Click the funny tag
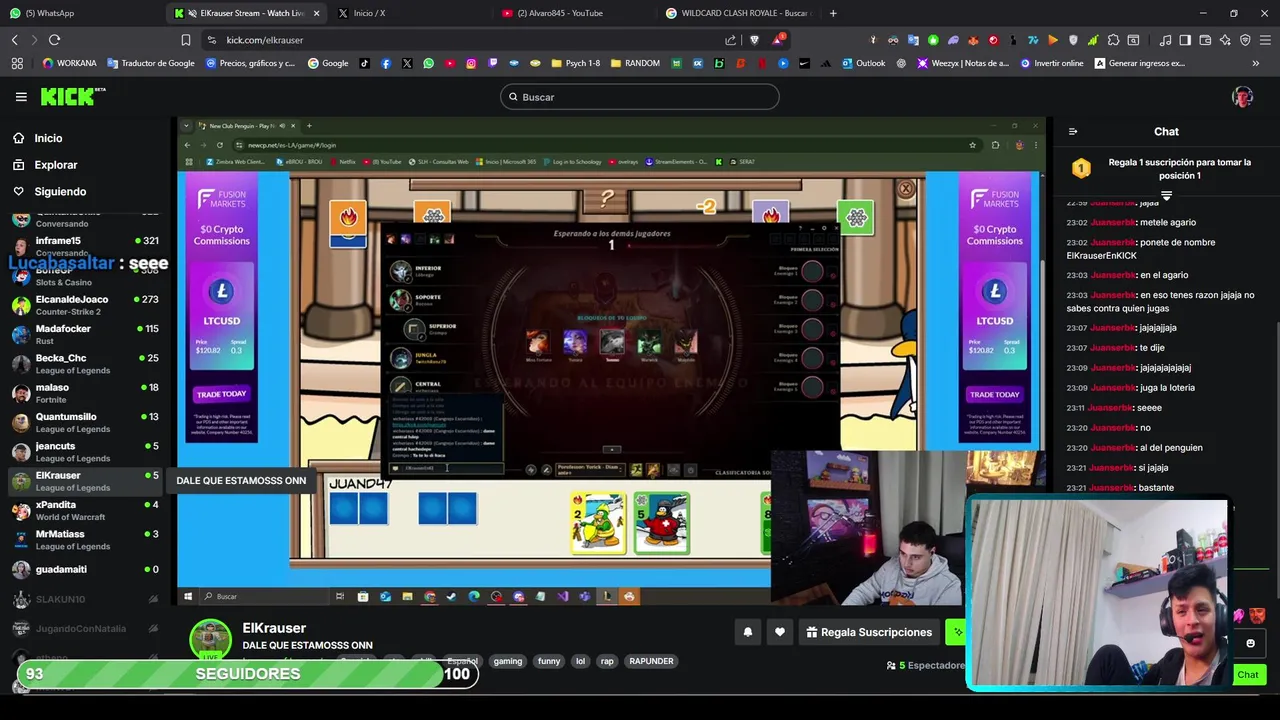 tap(549, 661)
